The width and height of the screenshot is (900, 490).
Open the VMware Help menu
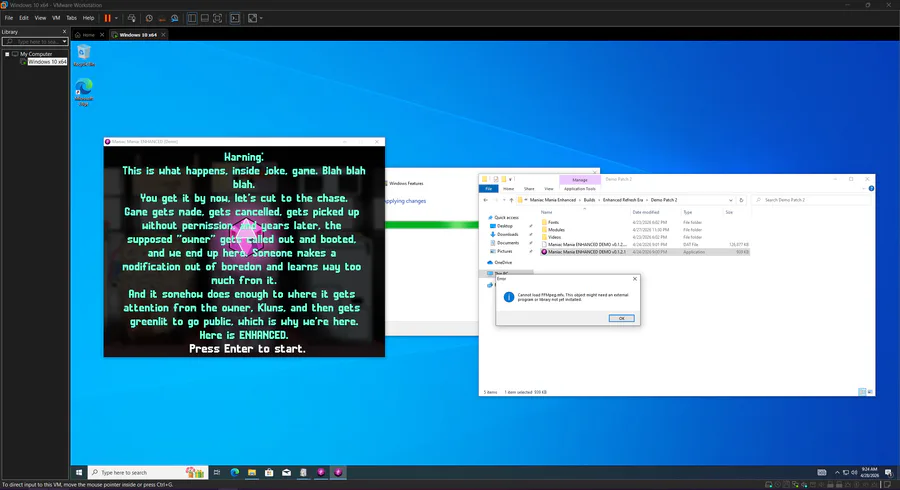[x=88, y=18]
